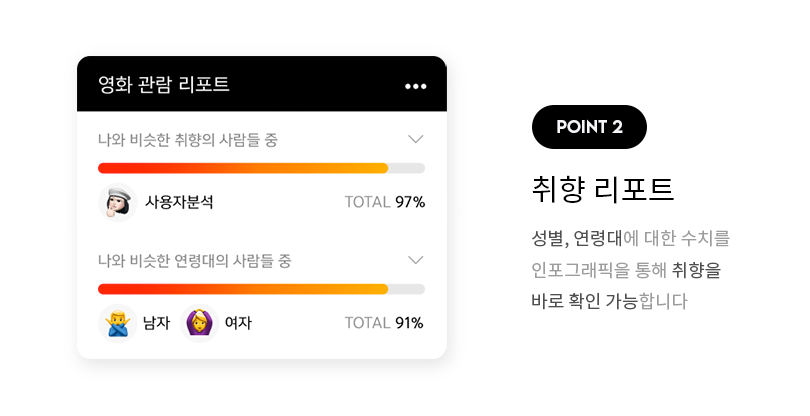Select the 남자 crossed-arms emoji icon
The height and width of the screenshot is (416, 810).
click(118, 323)
